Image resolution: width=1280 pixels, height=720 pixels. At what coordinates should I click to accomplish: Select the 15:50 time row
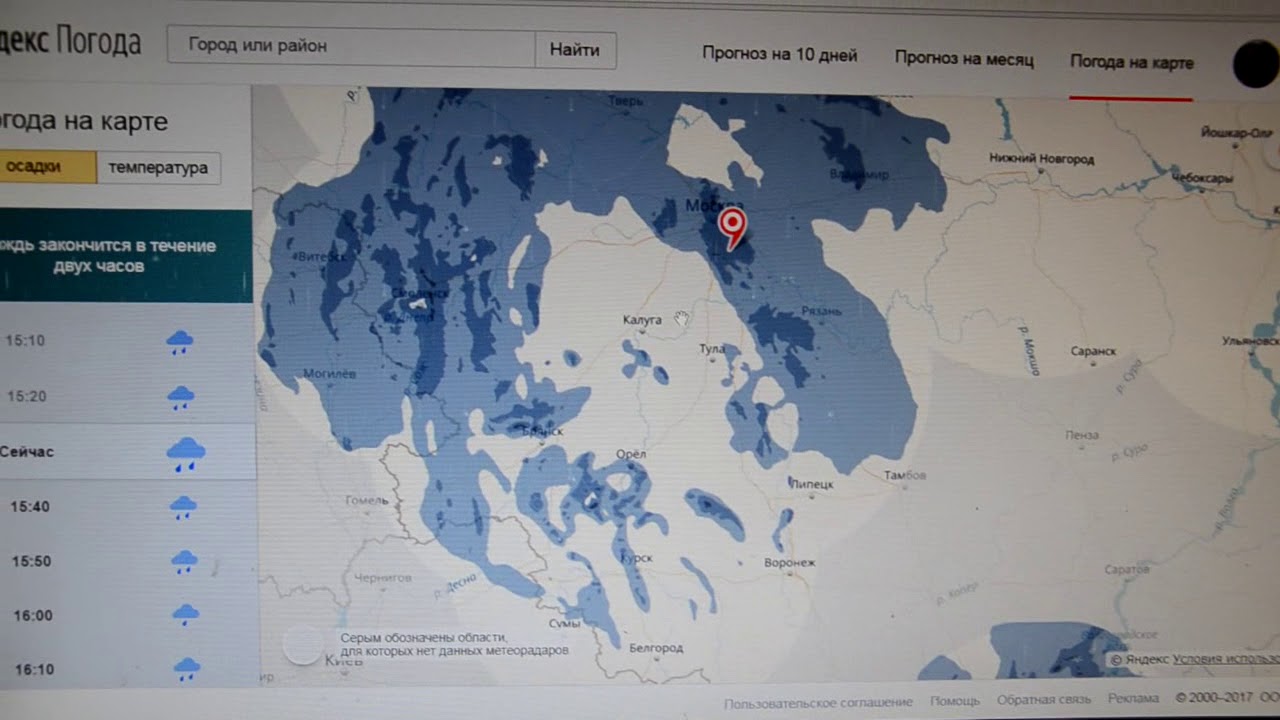128,561
